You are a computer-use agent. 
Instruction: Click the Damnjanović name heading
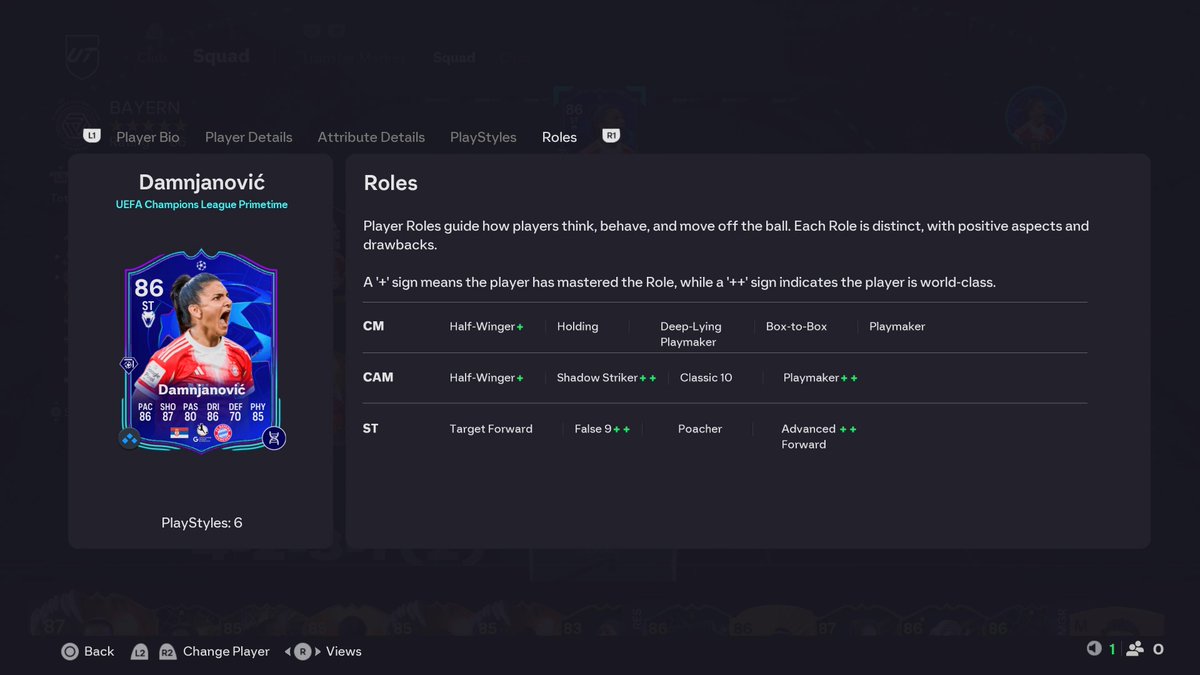click(202, 182)
